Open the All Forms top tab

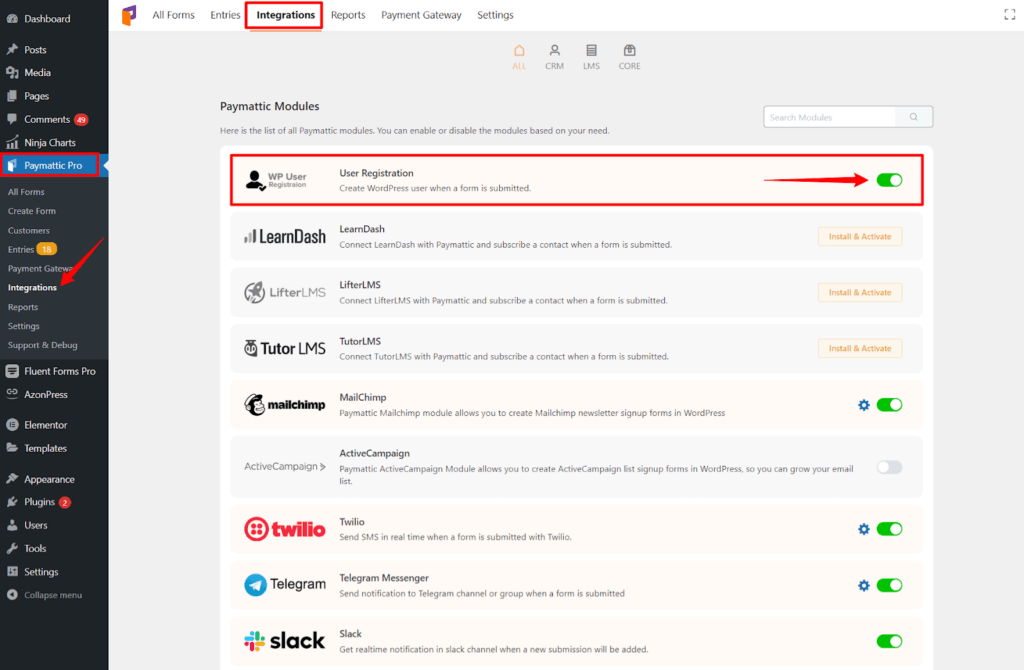pyautogui.click(x=173, y=15)
